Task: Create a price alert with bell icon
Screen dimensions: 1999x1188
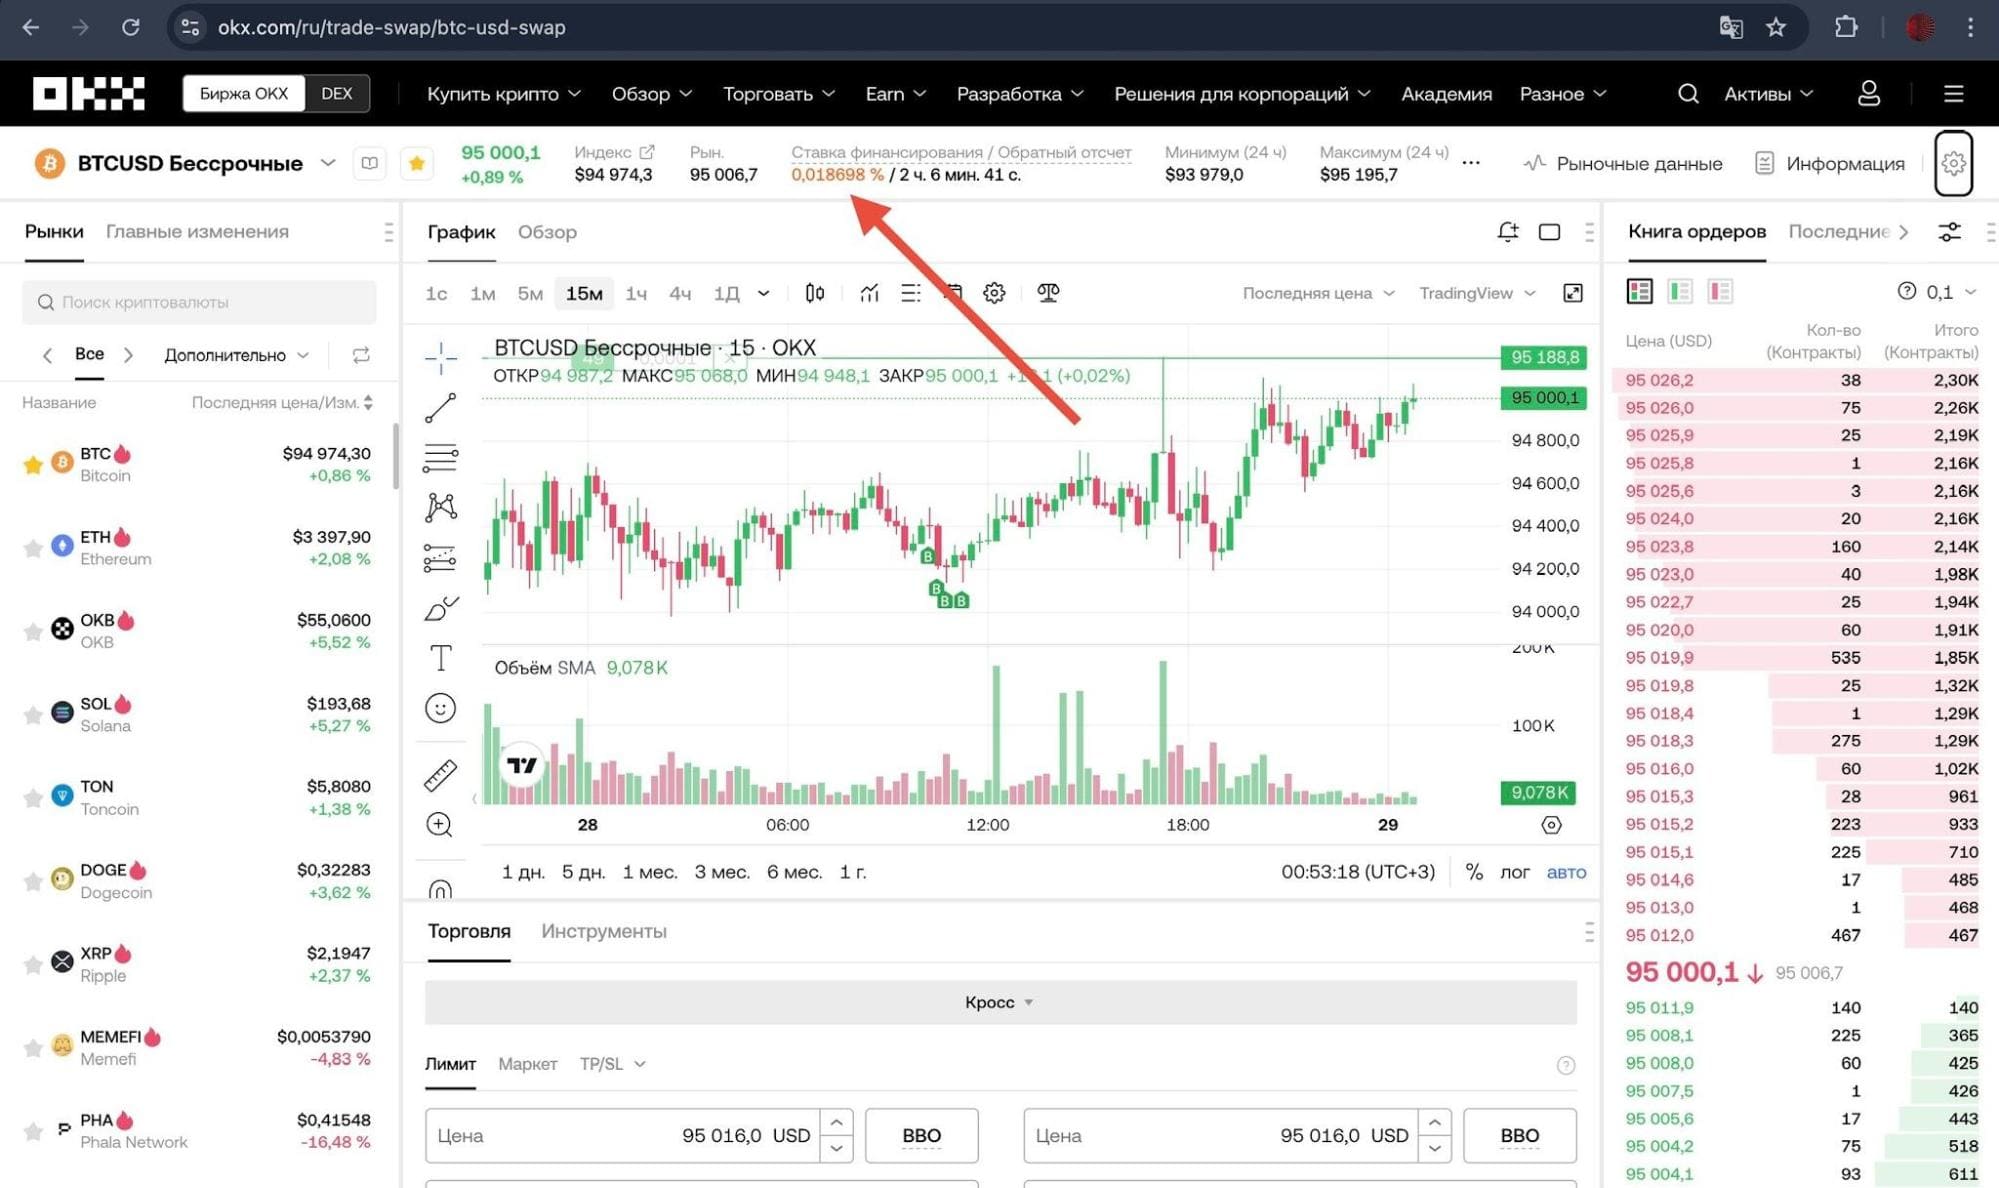Action: [1508, 232]
